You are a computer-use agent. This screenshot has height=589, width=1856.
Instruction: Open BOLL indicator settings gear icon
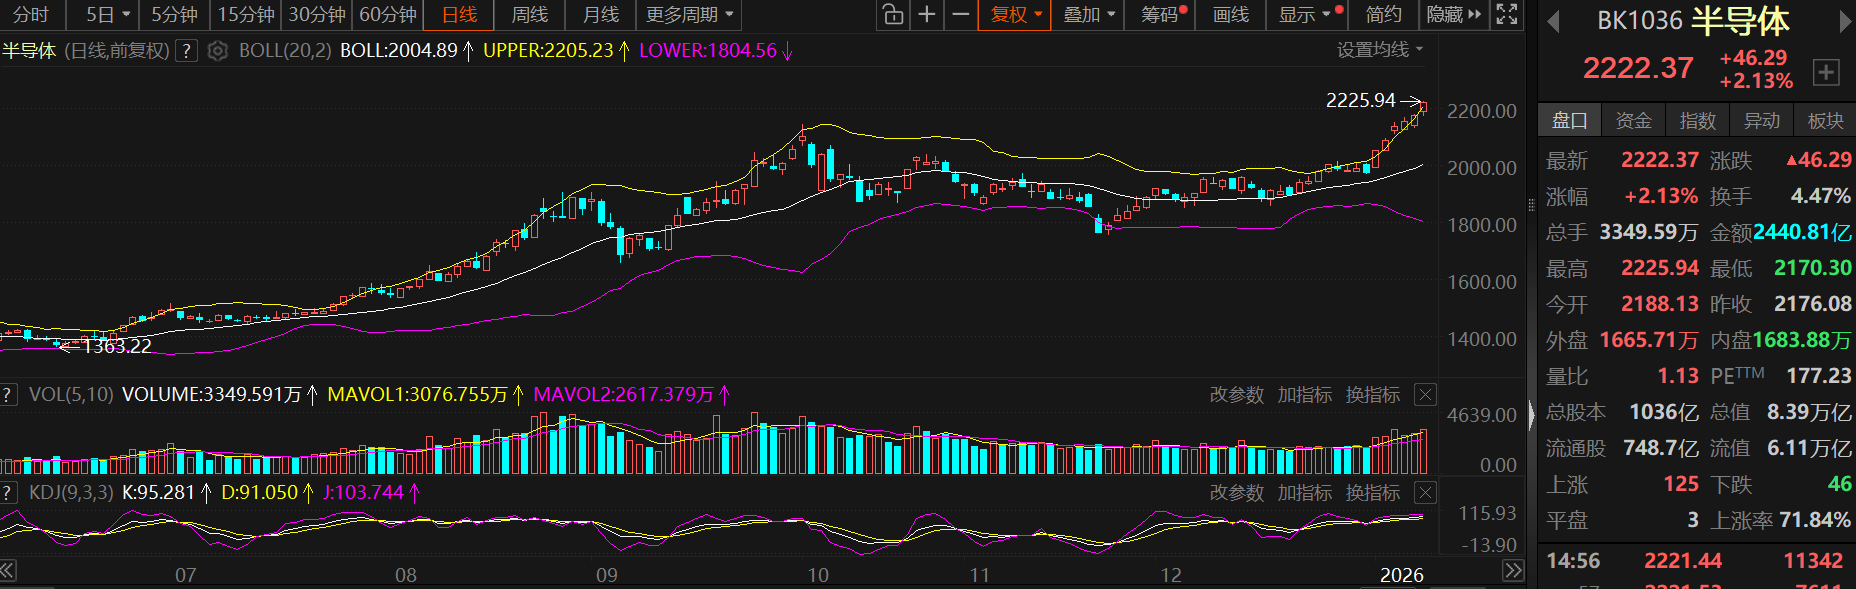click(x=217, y=51)
